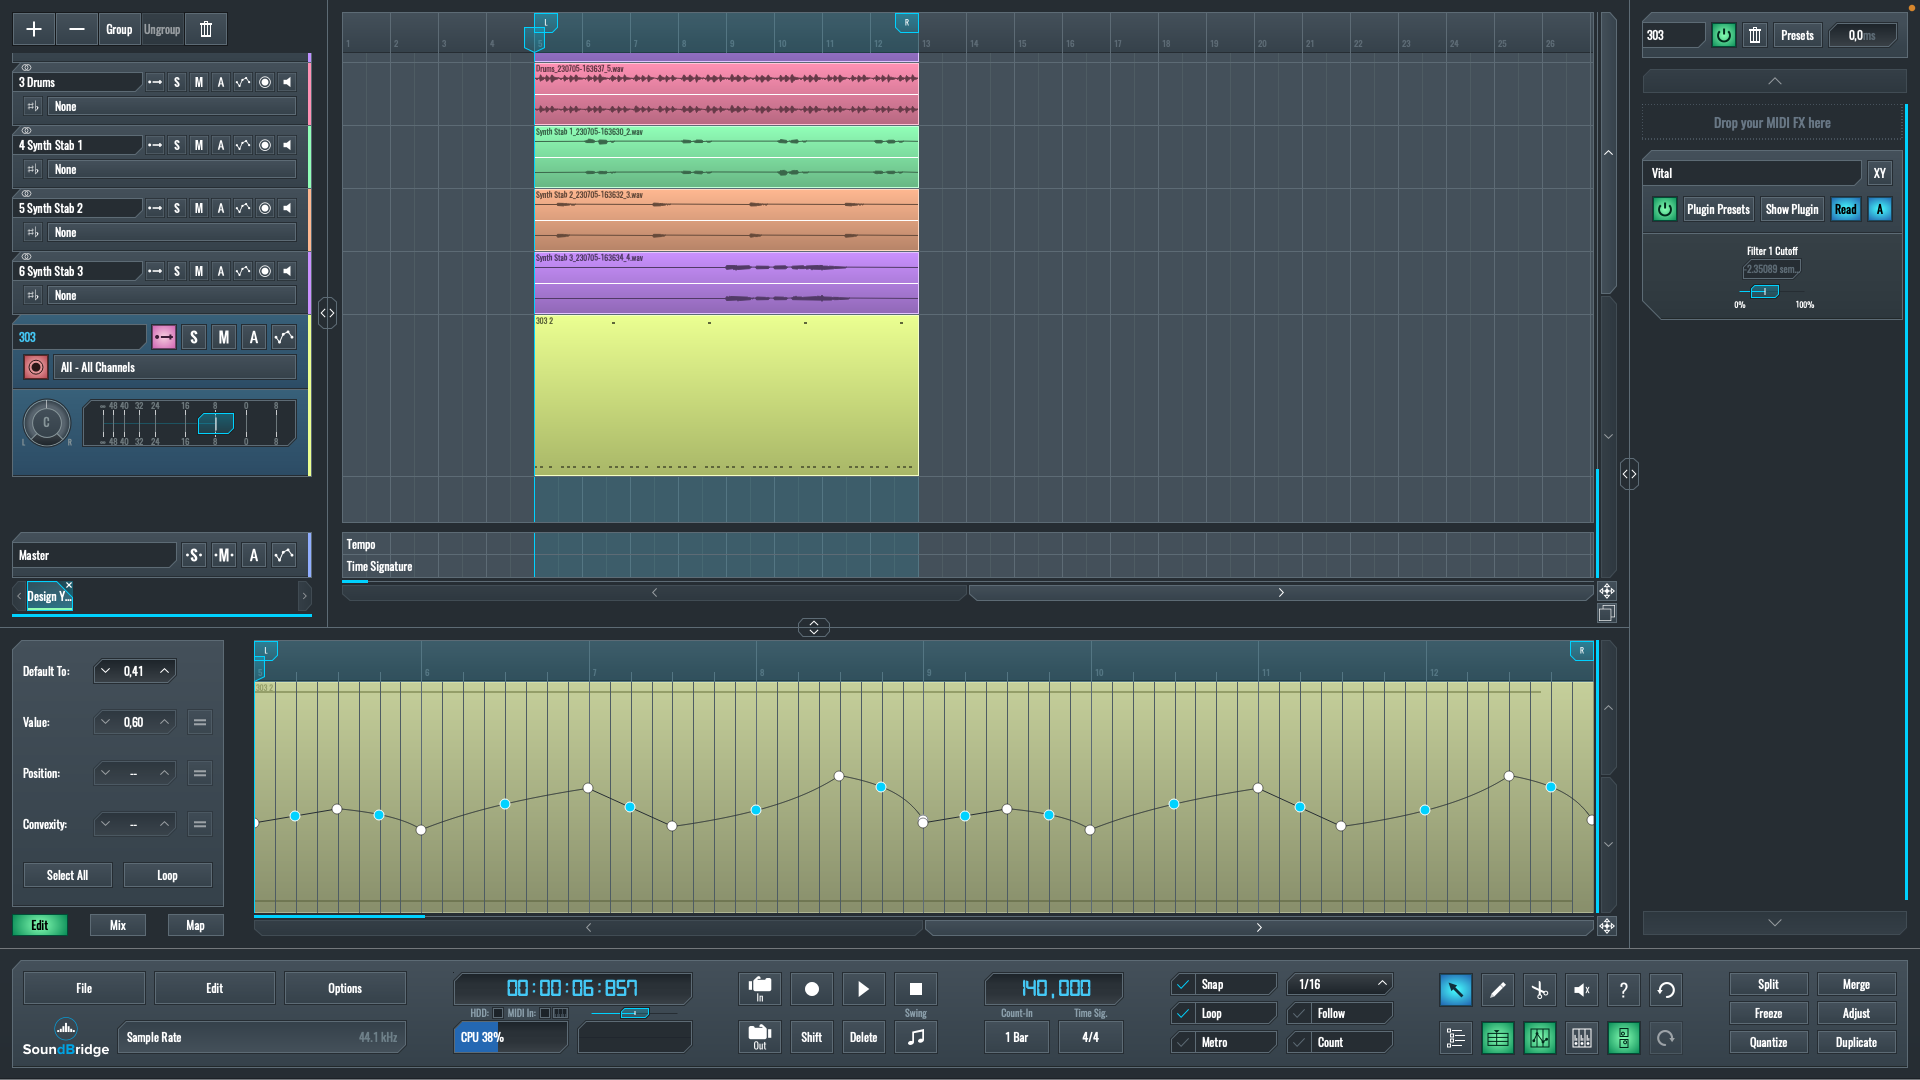Click the undo arrow icon
This screenshot has width=1920, height=1080.
[1665, 990]
